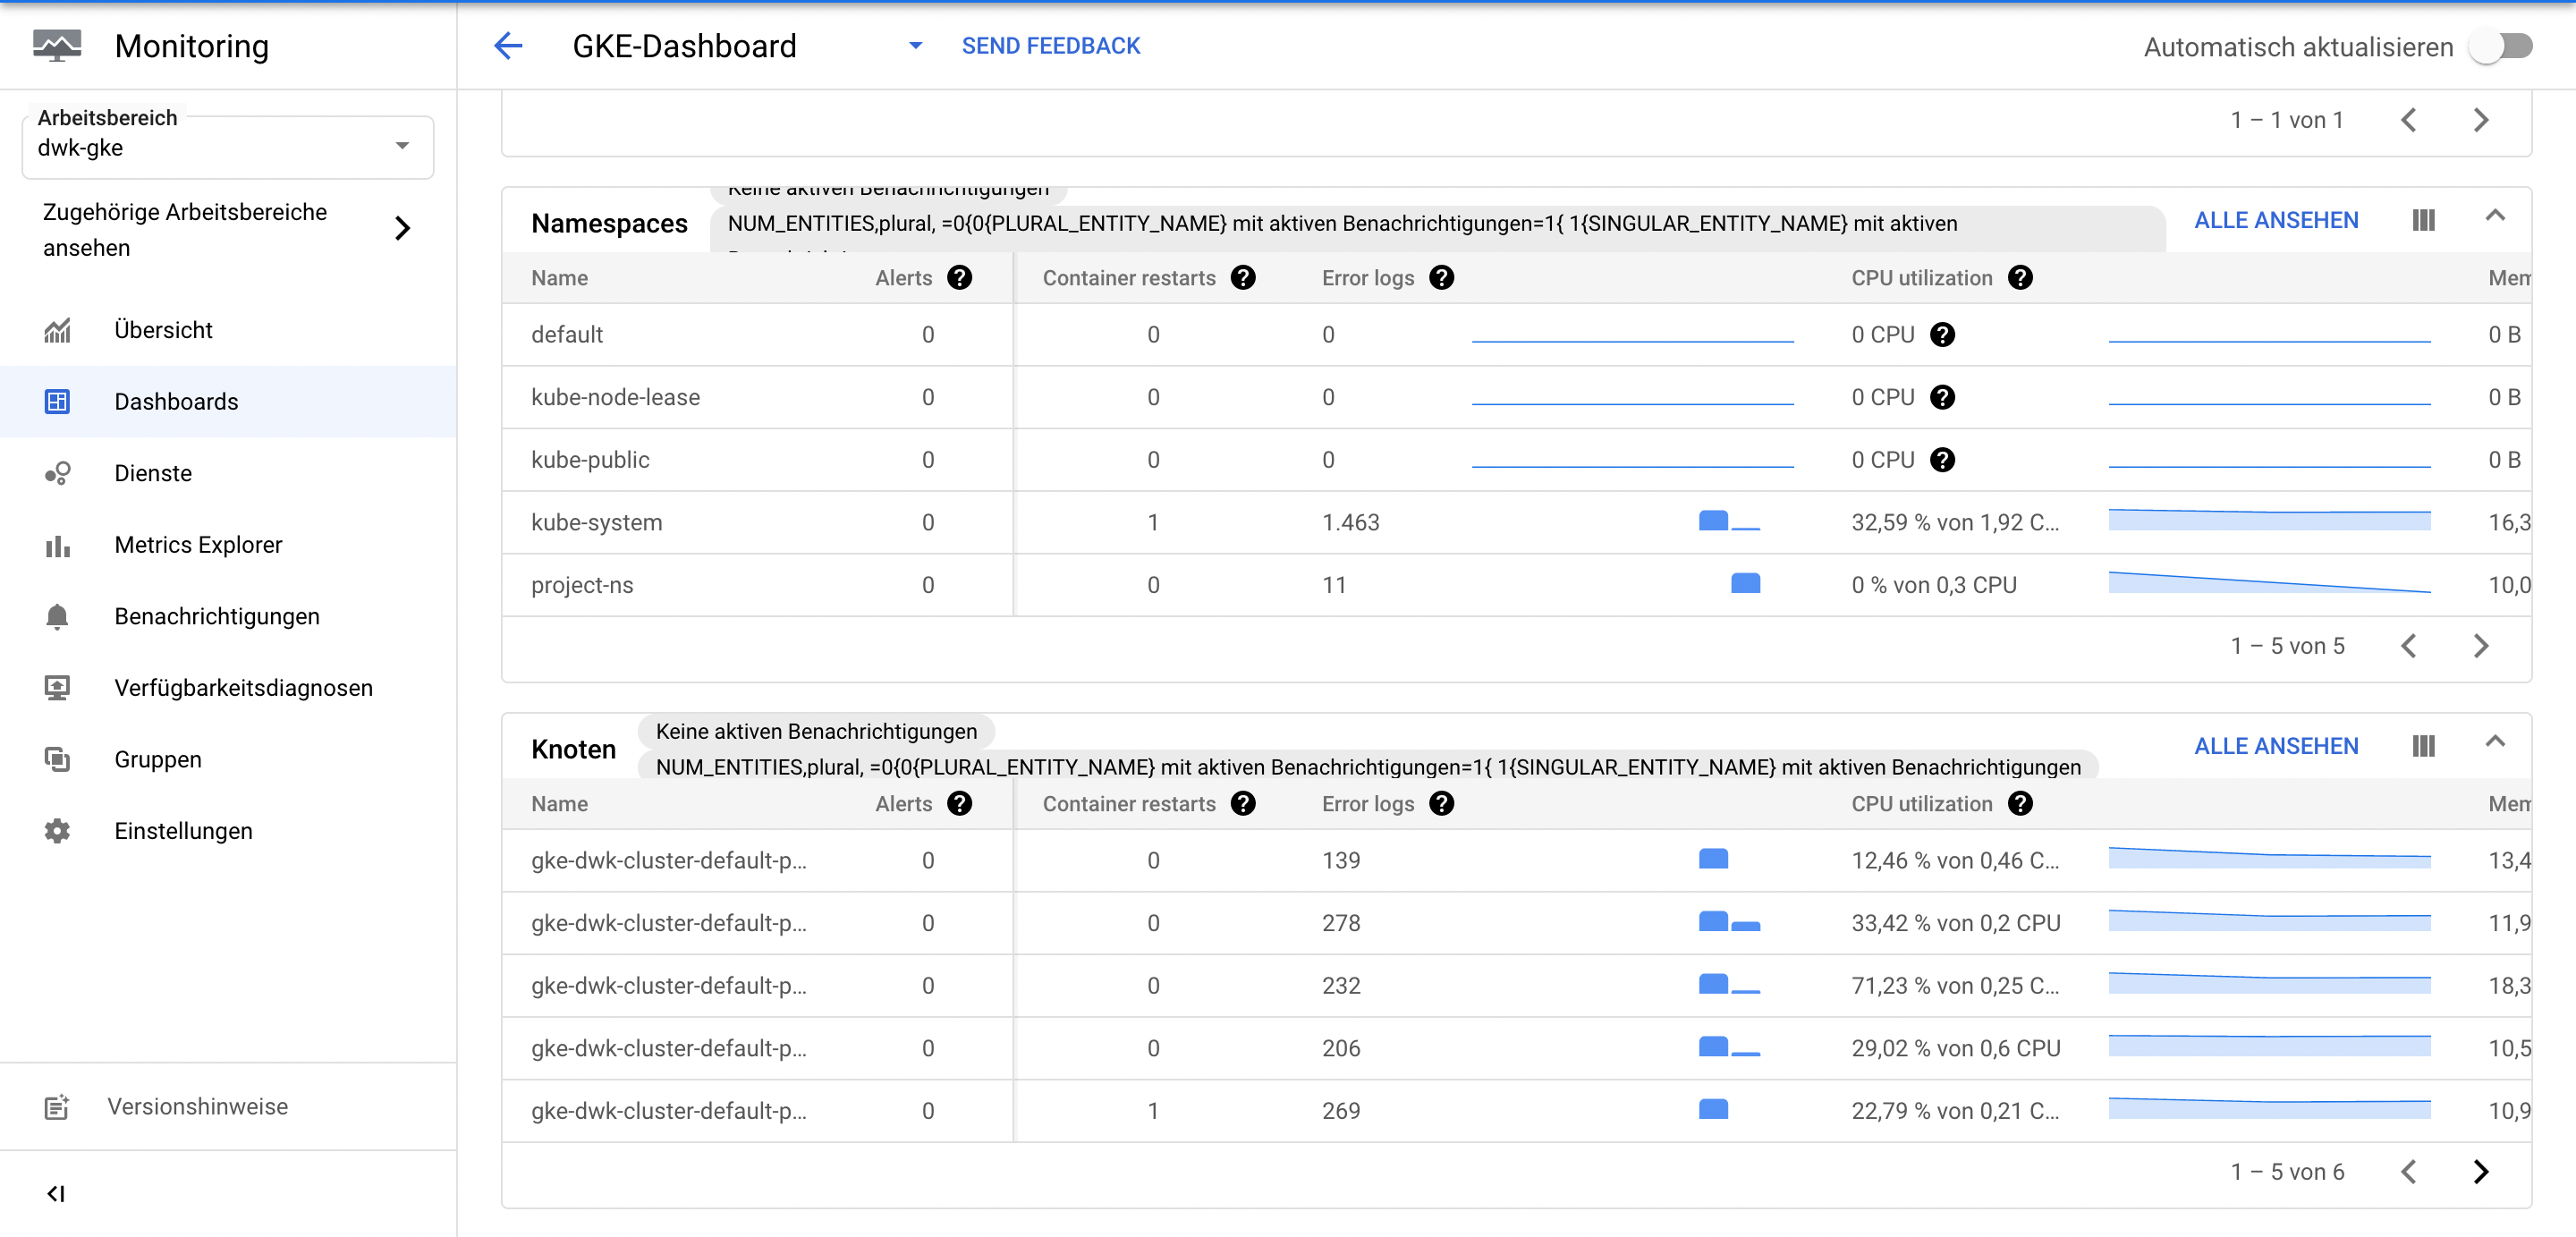Open column settings icon in Knoten section

[x=2423, y=746]
